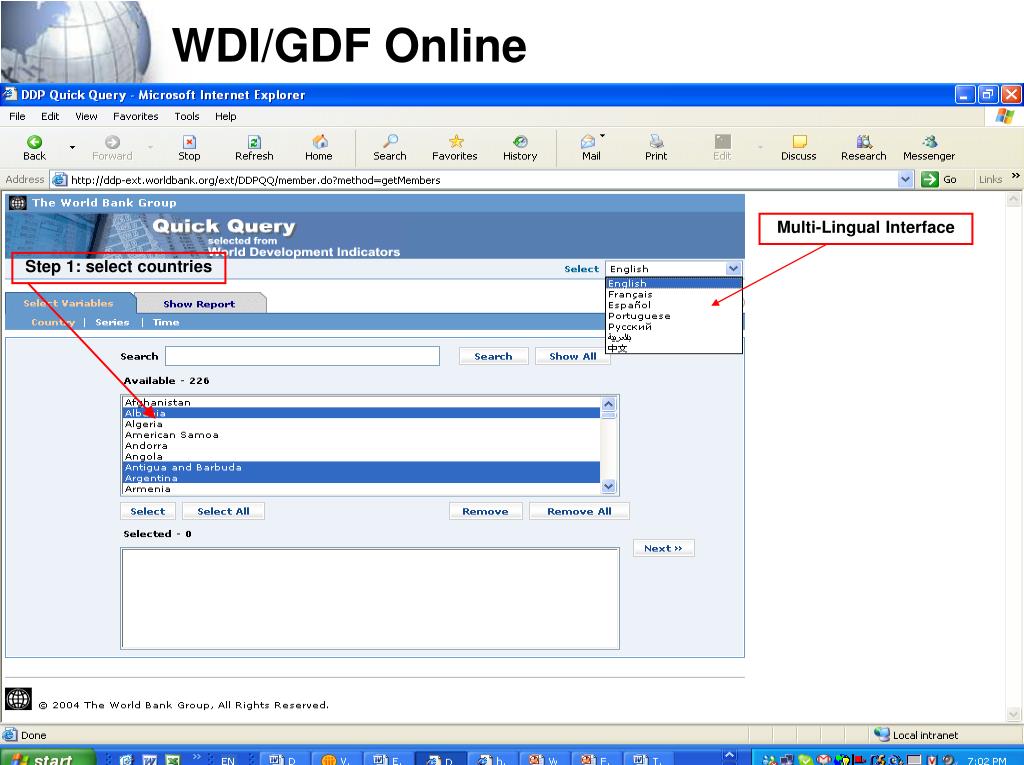Open the History icon
The width and height of the screenshot is (1024, 765).
point(520,141)
